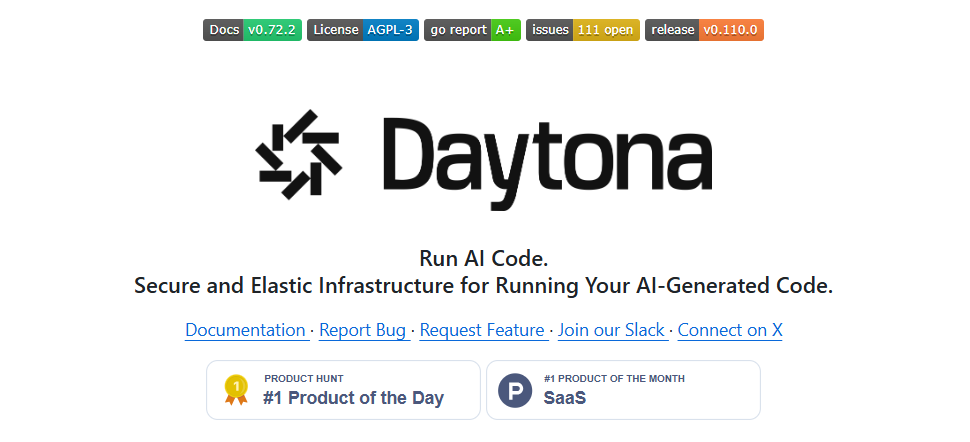970x442 pixels.
Task: Follow the Report Bug link
Action: [363, 330]
